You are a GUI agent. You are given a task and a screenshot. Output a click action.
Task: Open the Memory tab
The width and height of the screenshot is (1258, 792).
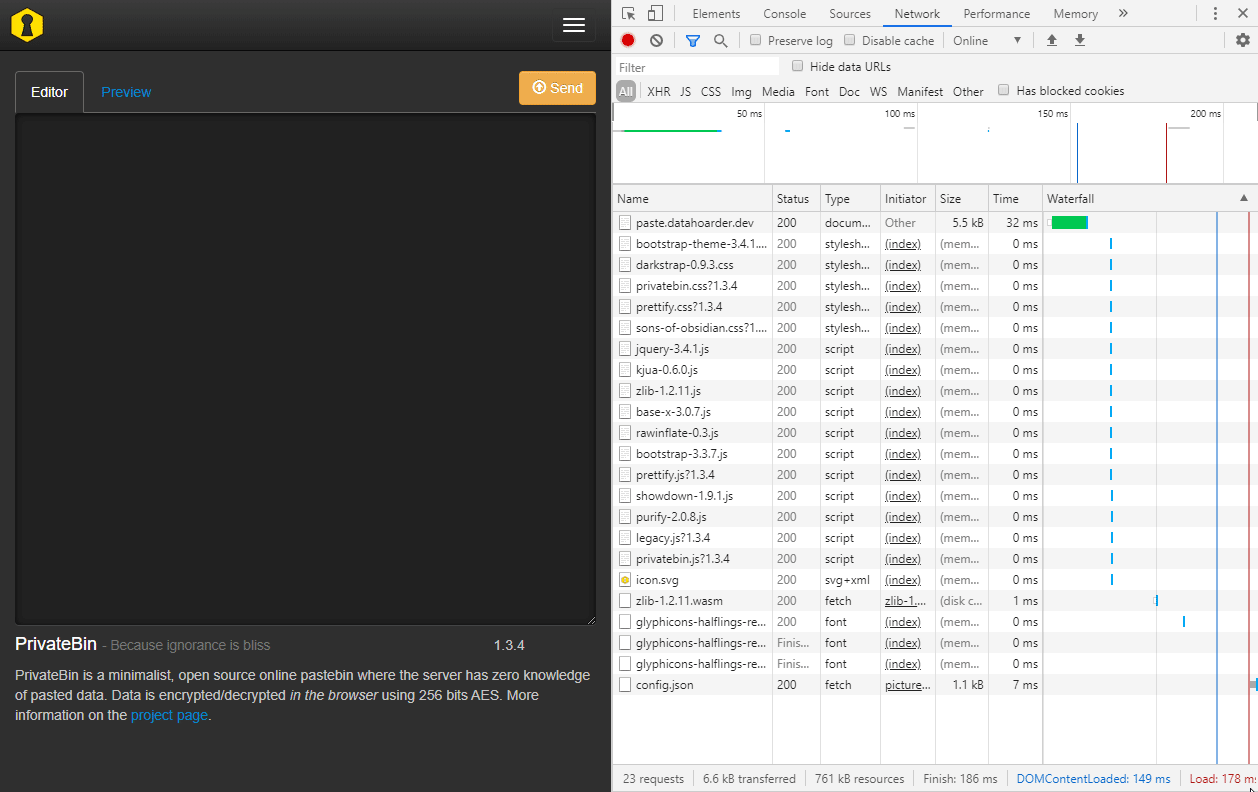pyautogui.click(x=1075, y=13)
